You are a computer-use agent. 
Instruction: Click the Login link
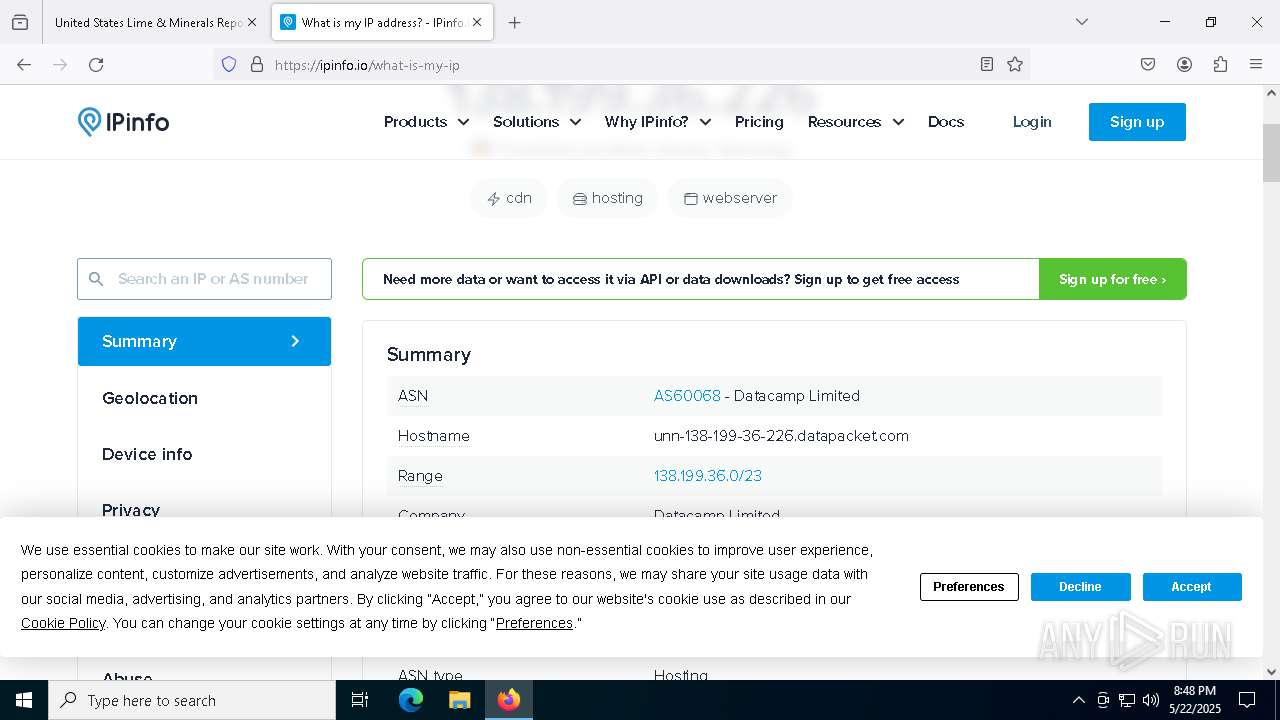tap(1032, 122)
